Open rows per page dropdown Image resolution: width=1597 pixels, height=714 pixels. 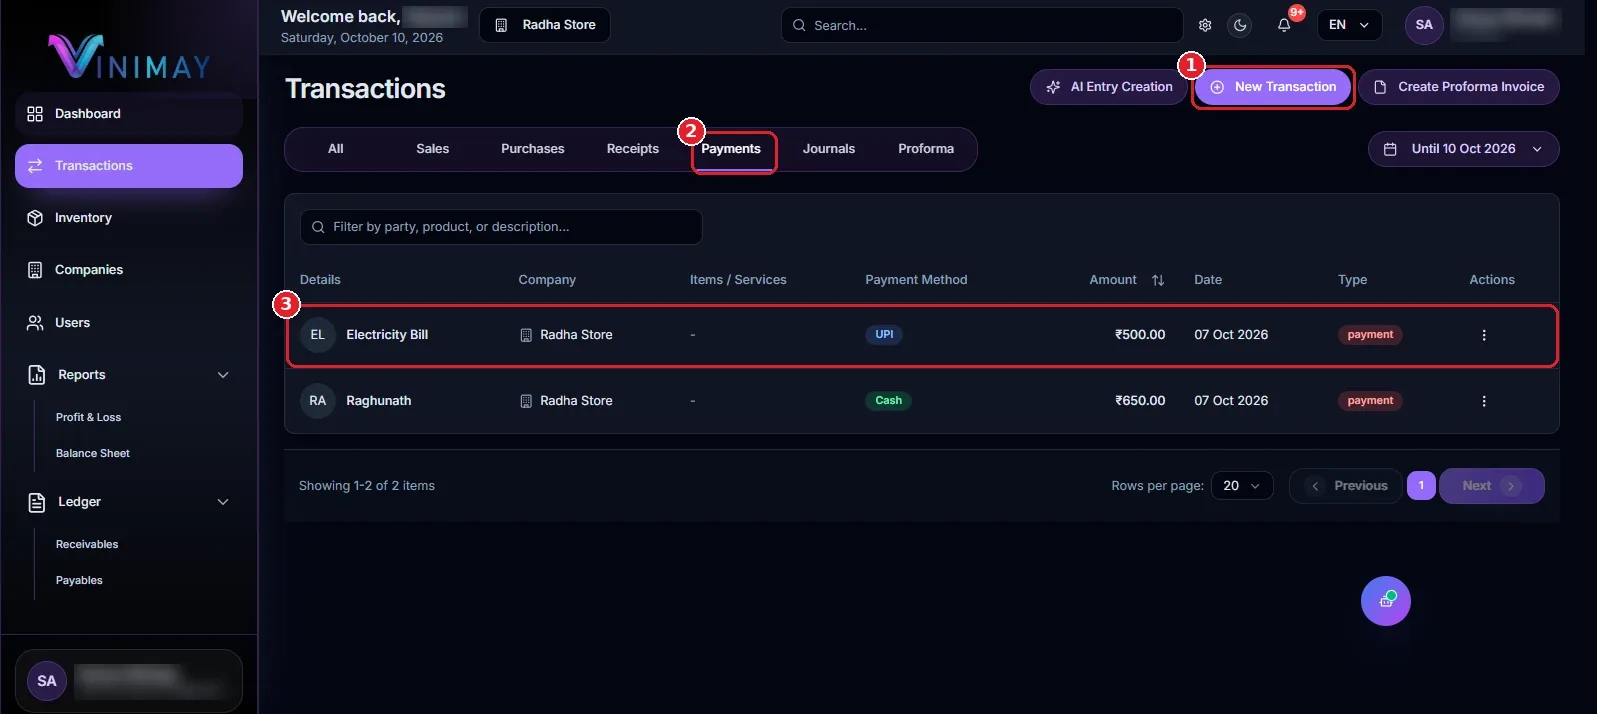coord(1242,486)
